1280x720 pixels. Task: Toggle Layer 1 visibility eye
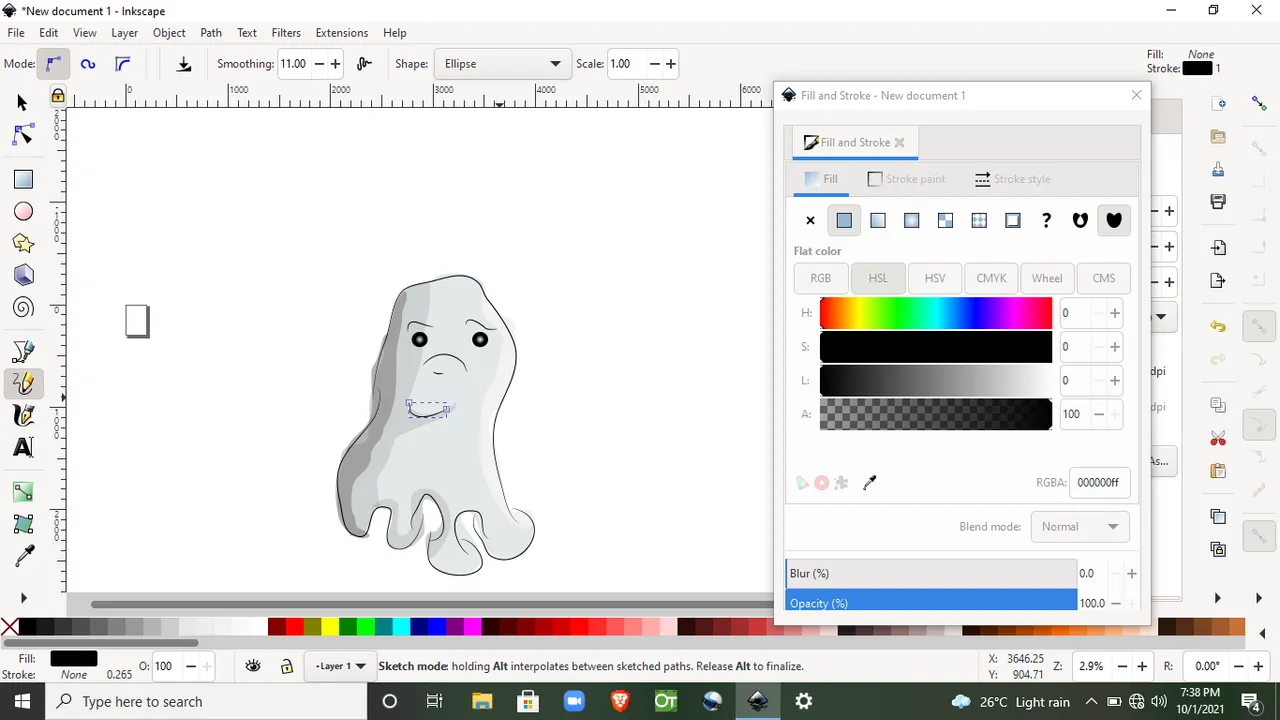[254, 666]
